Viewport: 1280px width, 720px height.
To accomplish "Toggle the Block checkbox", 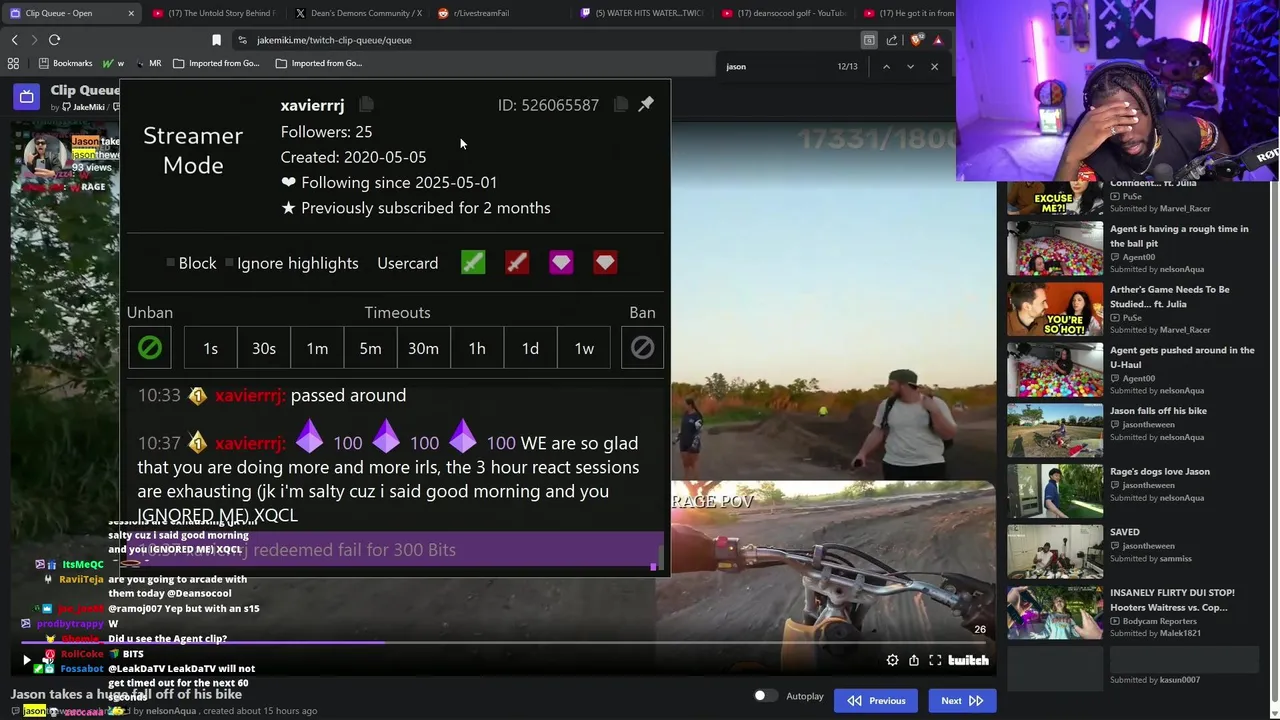I will (171, 263).
